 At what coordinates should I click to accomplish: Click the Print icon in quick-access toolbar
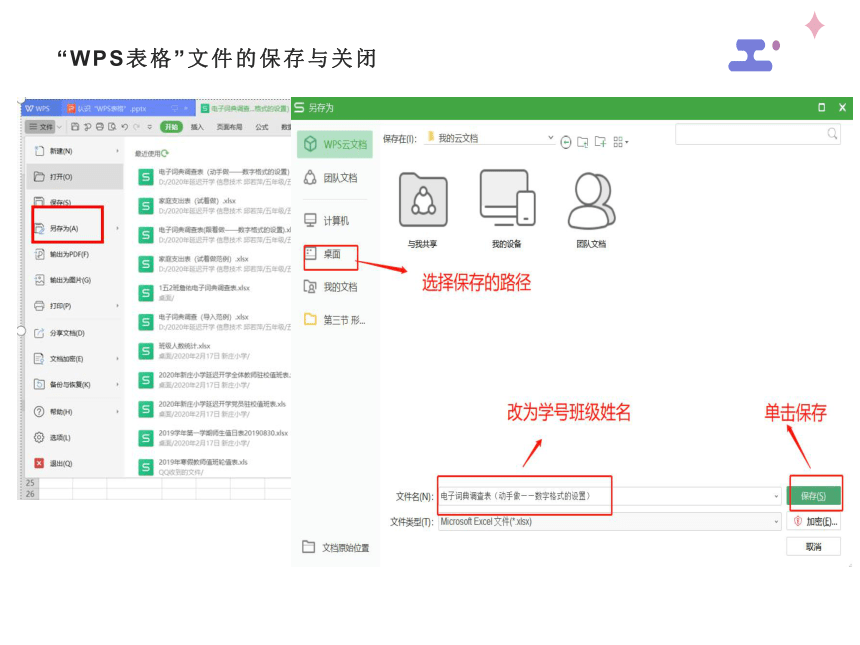[x=100, y=127]
